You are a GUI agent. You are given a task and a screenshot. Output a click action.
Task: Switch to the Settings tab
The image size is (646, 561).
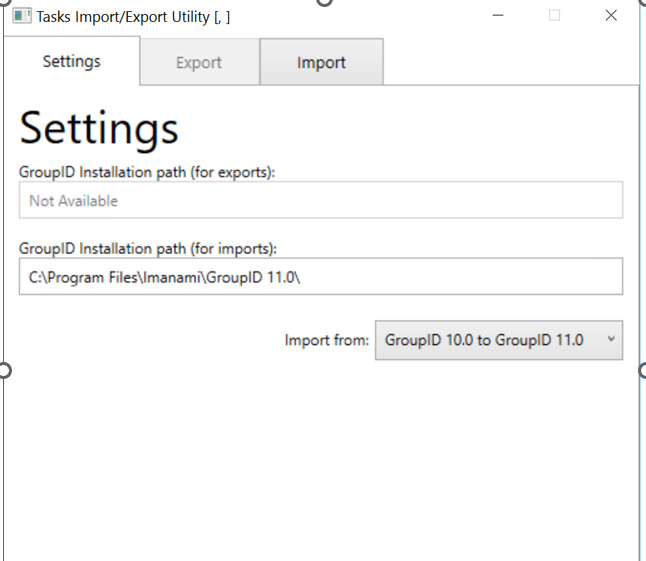[72, 61]
